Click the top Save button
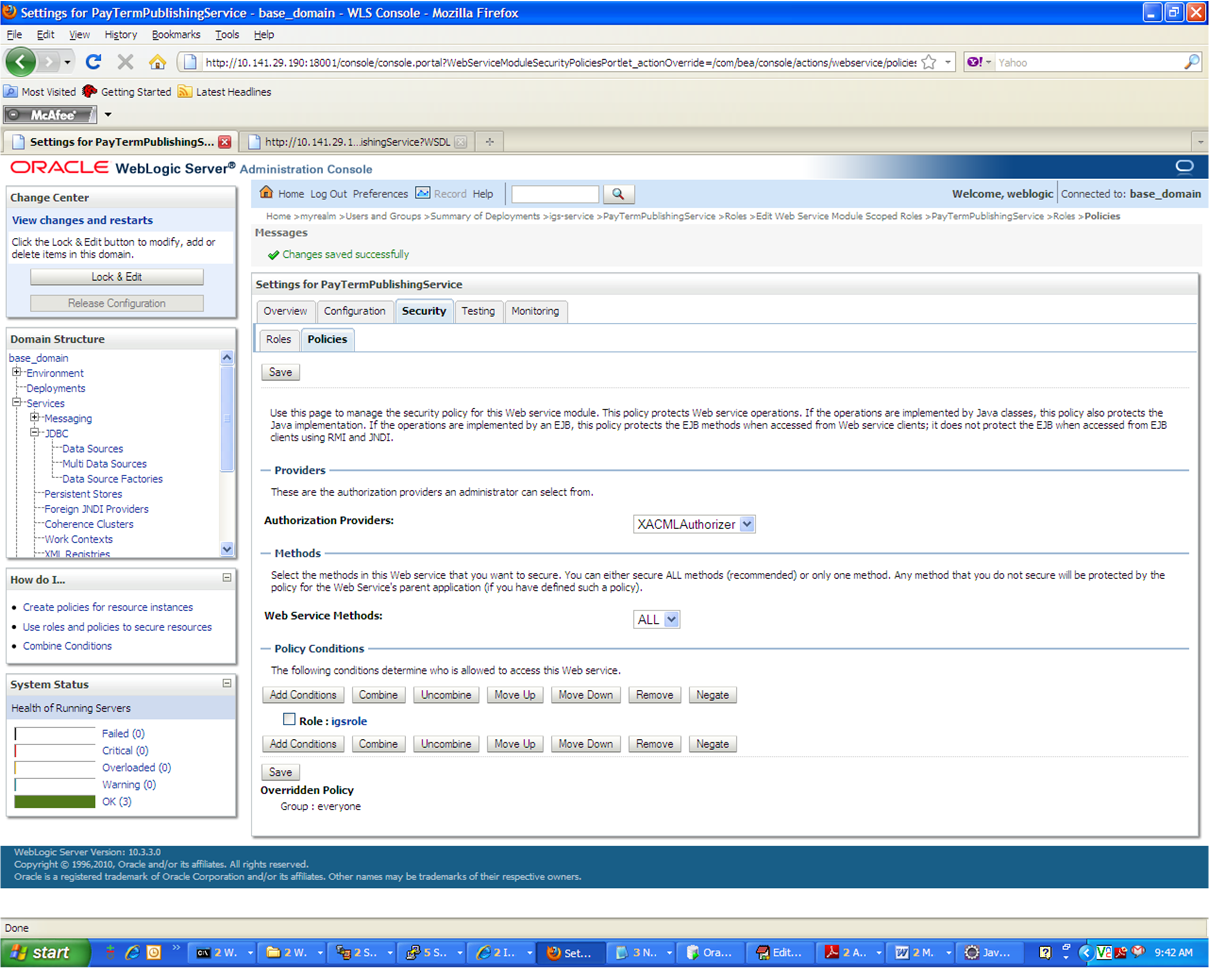The height and width of the screenshot is (968, 1209). click(281, 372)
